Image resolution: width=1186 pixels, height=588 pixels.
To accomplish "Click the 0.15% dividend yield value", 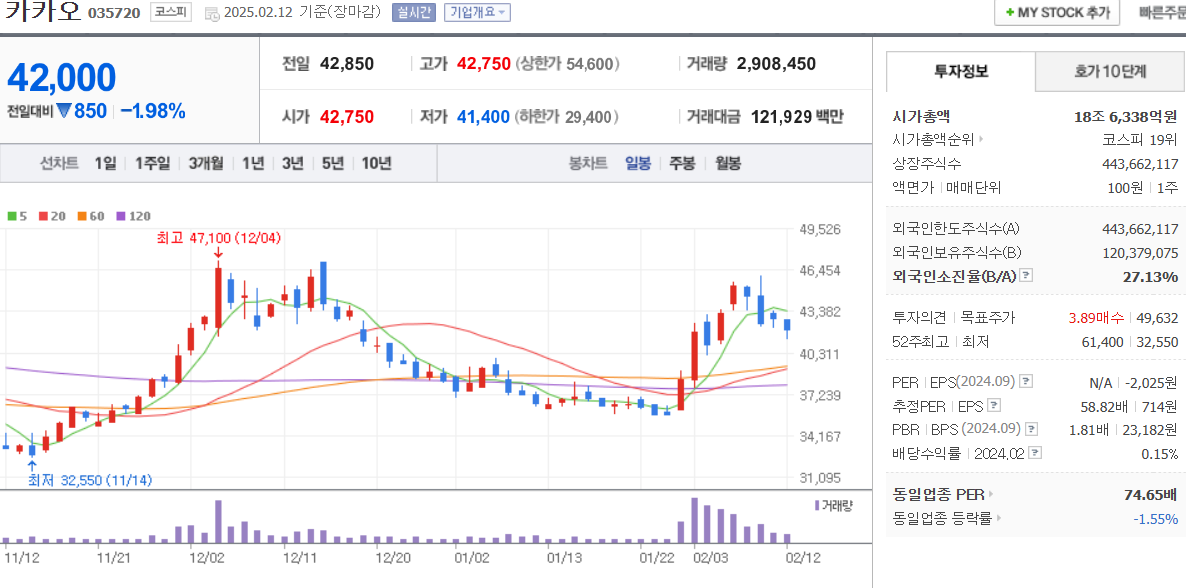I will [1160, 454].
